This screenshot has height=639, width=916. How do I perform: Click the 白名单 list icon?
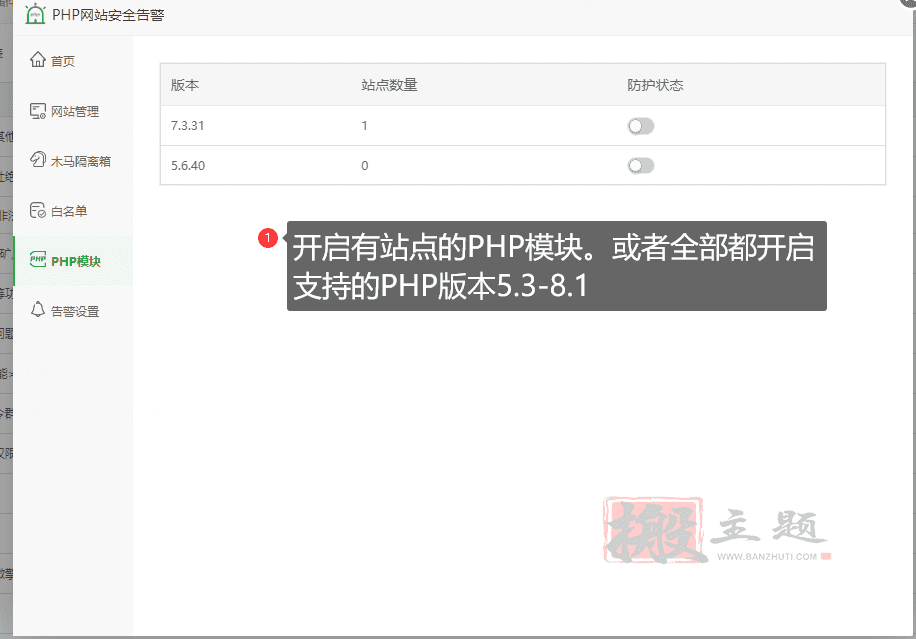pos(38,210)
